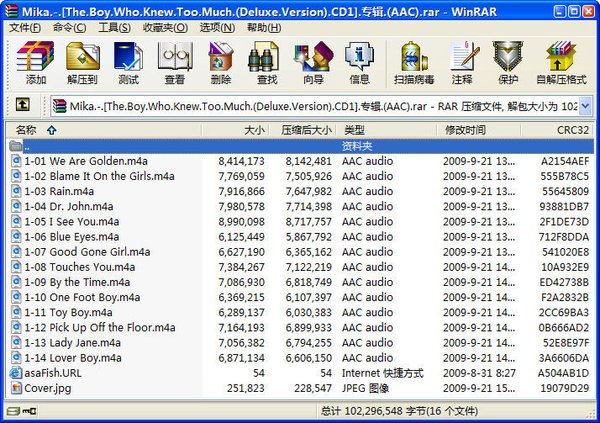Image resolution: width=600 pixels, height=423 pixels.
Task: Click the packed size value 228,547
Action: [313, 388]
